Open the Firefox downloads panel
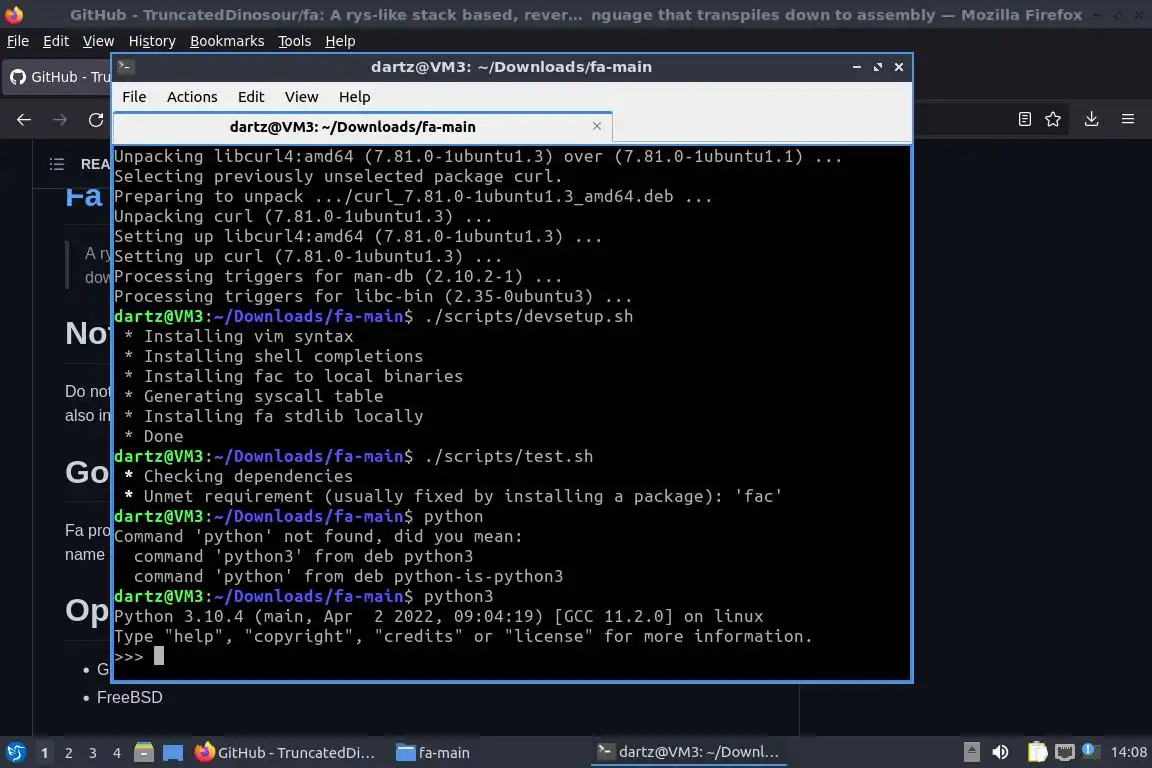Viewport: 1152px width, 768px height. [1092, 119]
